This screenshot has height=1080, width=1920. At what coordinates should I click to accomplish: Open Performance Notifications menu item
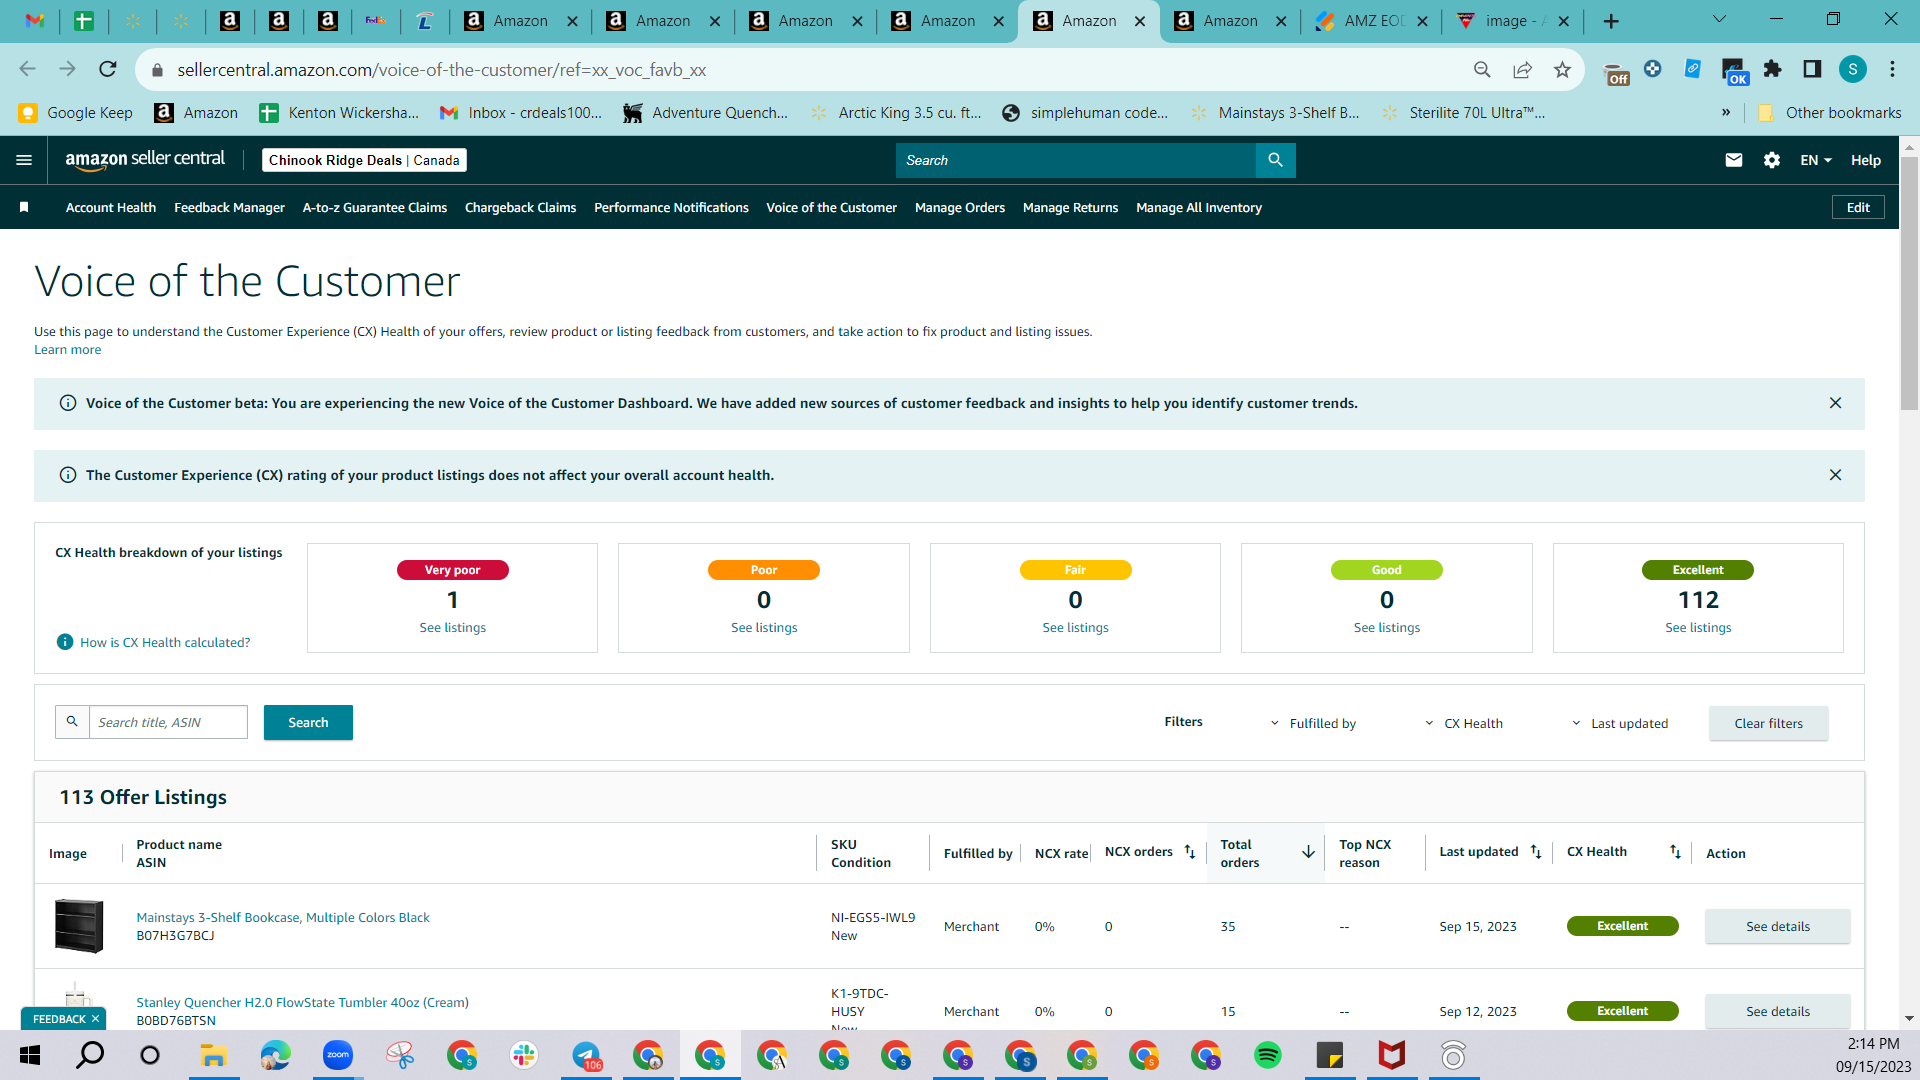(x=671, y=207)
